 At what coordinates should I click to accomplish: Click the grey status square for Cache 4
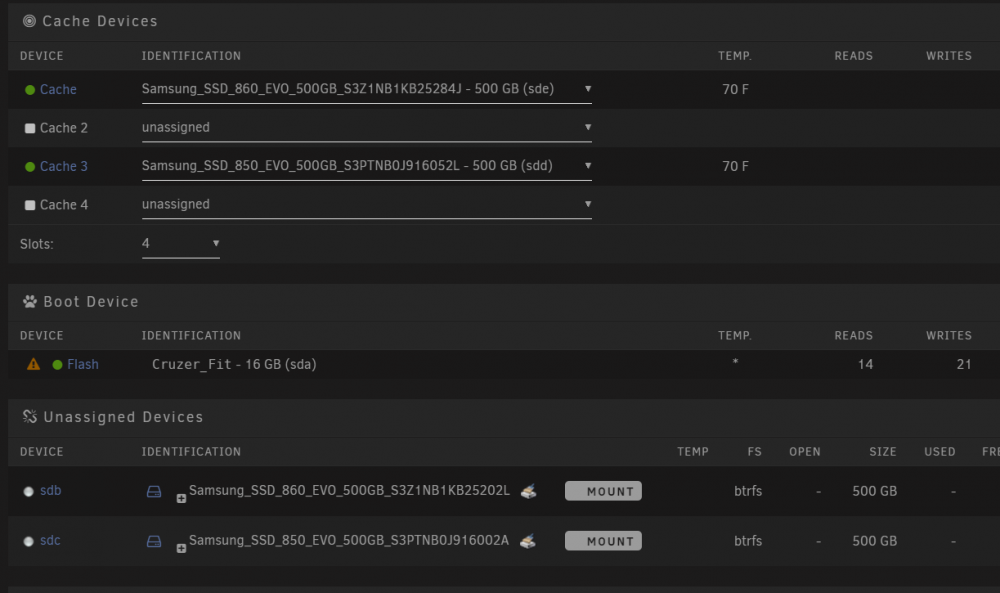(x=30, y=205)
